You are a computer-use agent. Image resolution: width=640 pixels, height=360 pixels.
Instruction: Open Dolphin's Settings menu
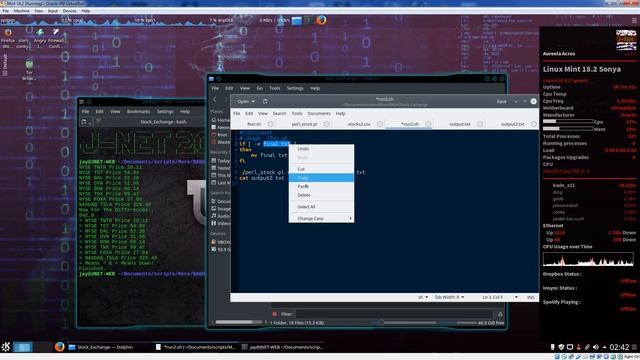pos(295,88)
